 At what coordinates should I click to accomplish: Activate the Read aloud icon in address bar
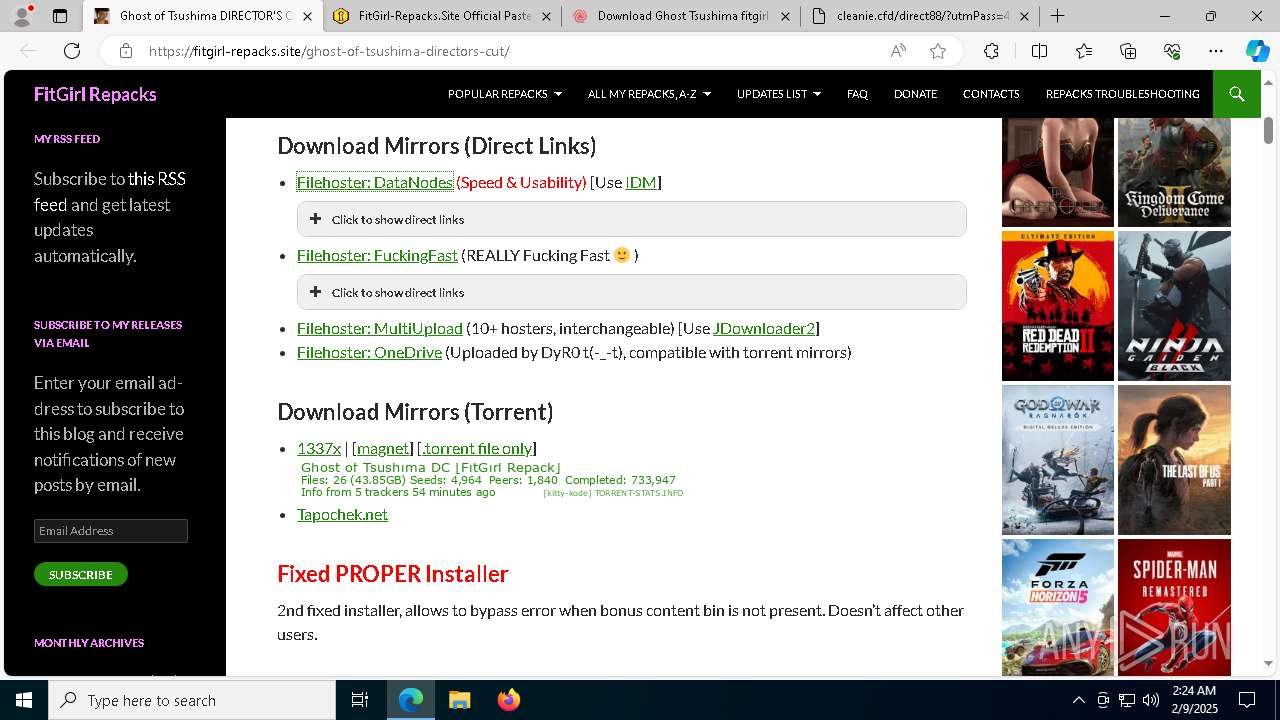(x=898, y=51)
